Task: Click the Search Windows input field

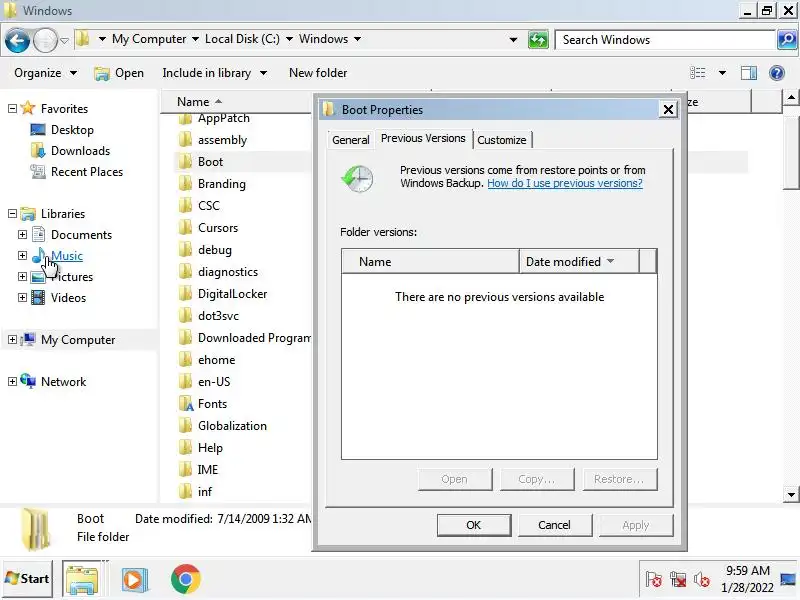Action: [x=665, y=40]
